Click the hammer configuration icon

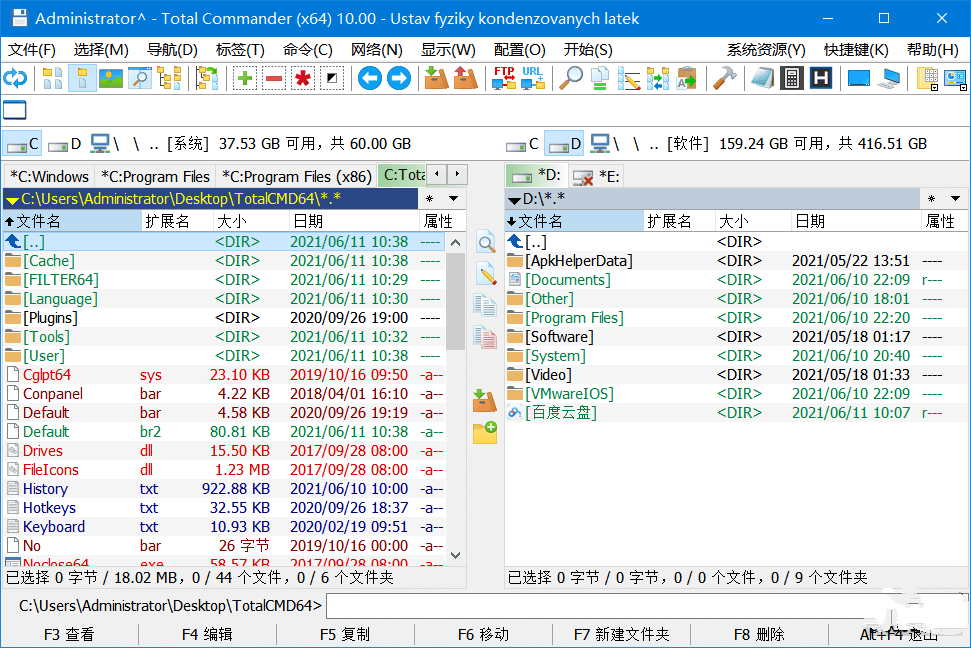pyautogui.click(x=728, y=78)
